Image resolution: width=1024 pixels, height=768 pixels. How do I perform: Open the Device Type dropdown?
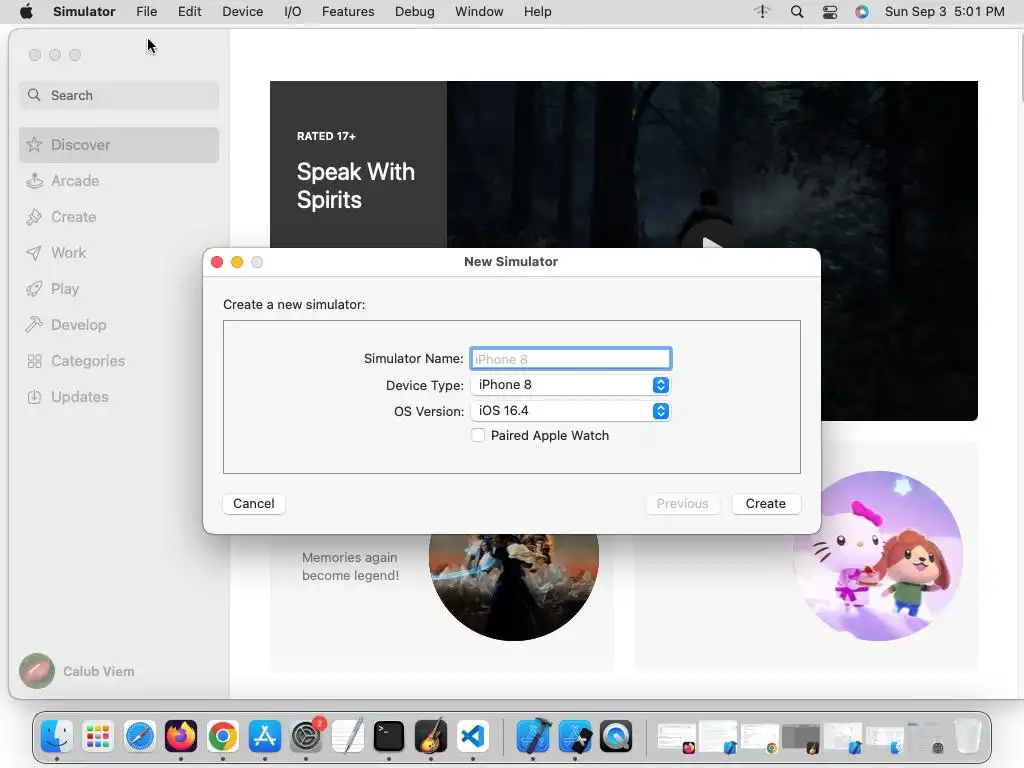571,385
